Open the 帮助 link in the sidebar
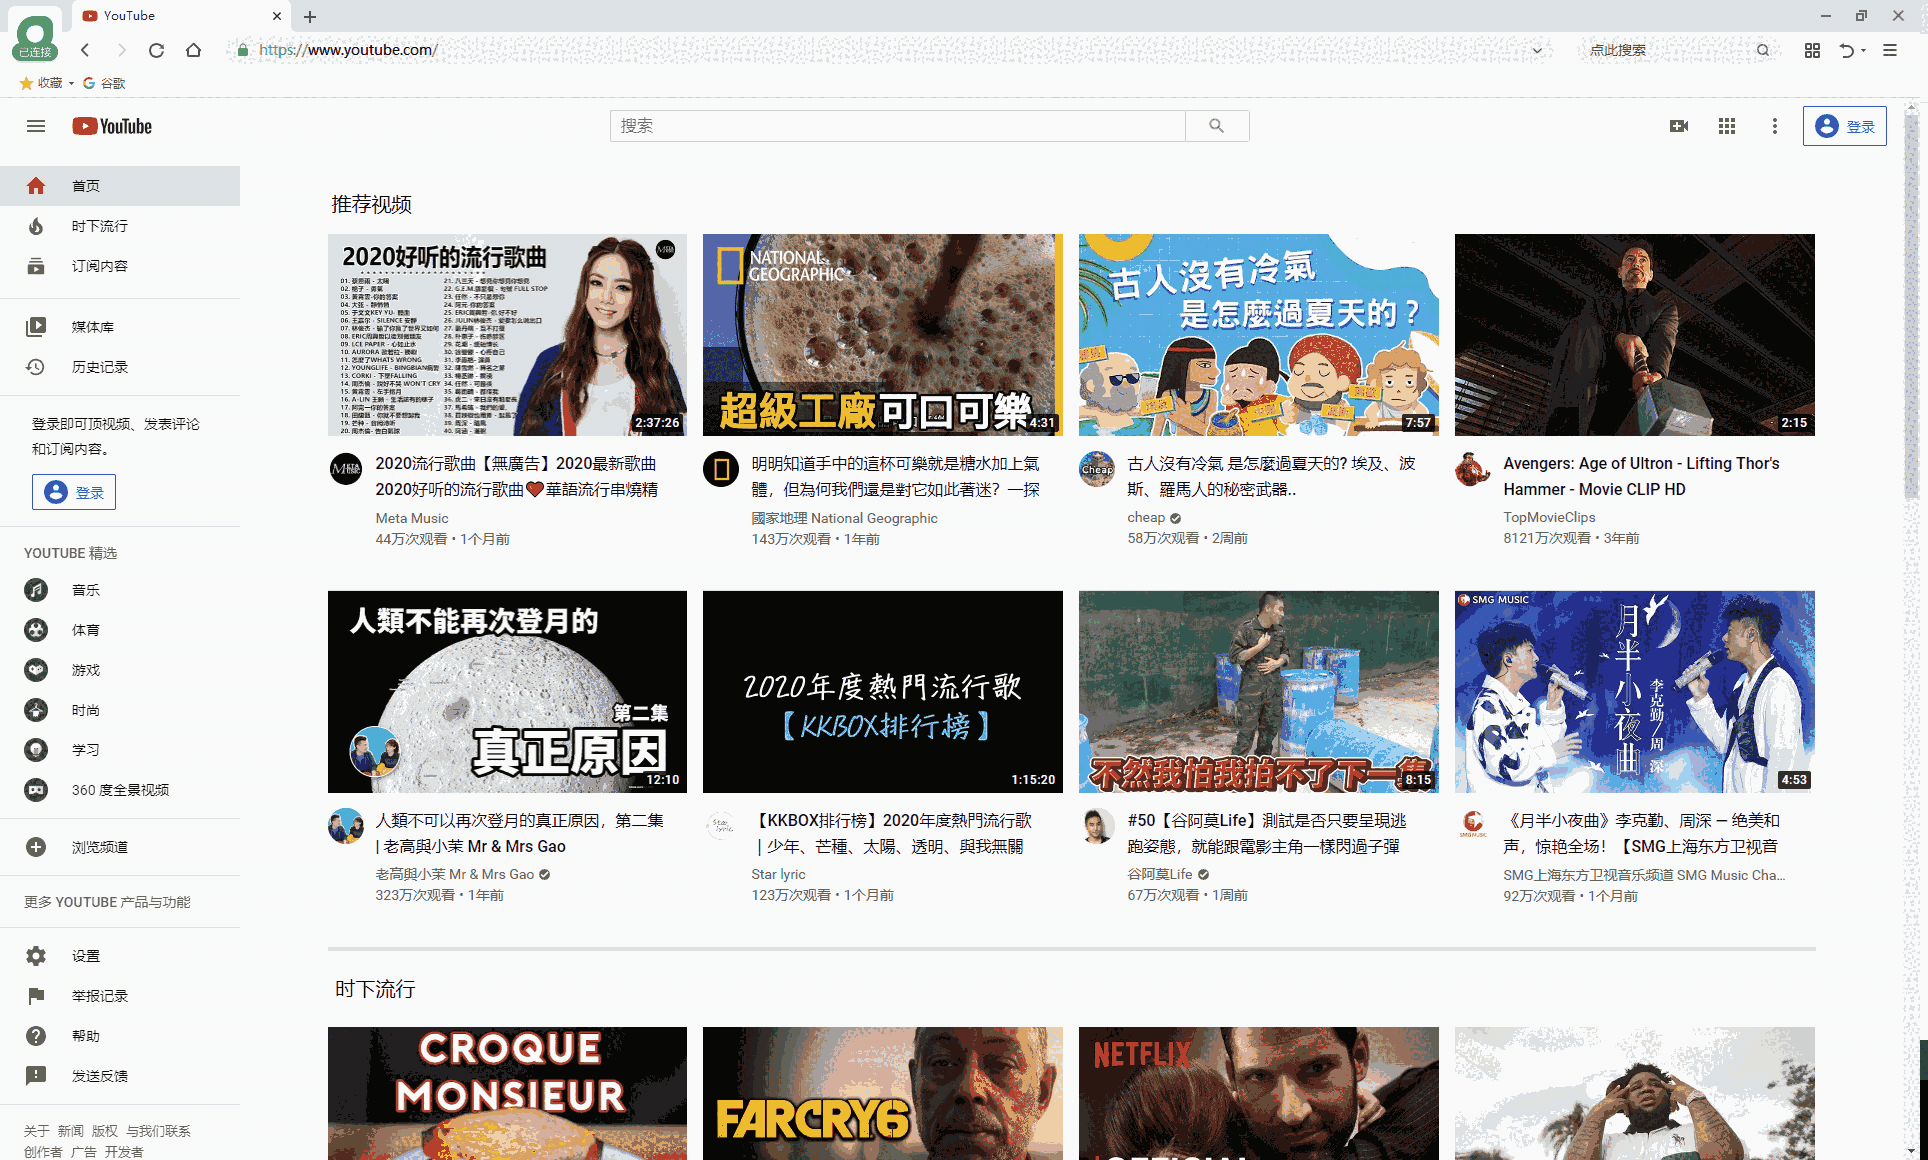 tap(86, 1036)
